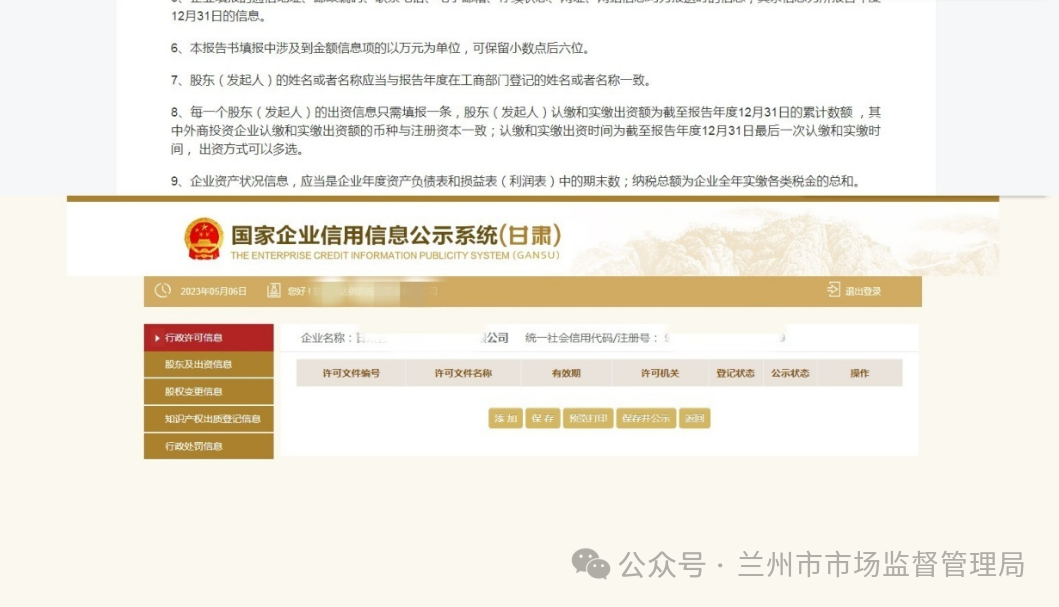Click the clock icon beside the date
This screenshot has height=607, width=1059.
(x=163, y=291)
